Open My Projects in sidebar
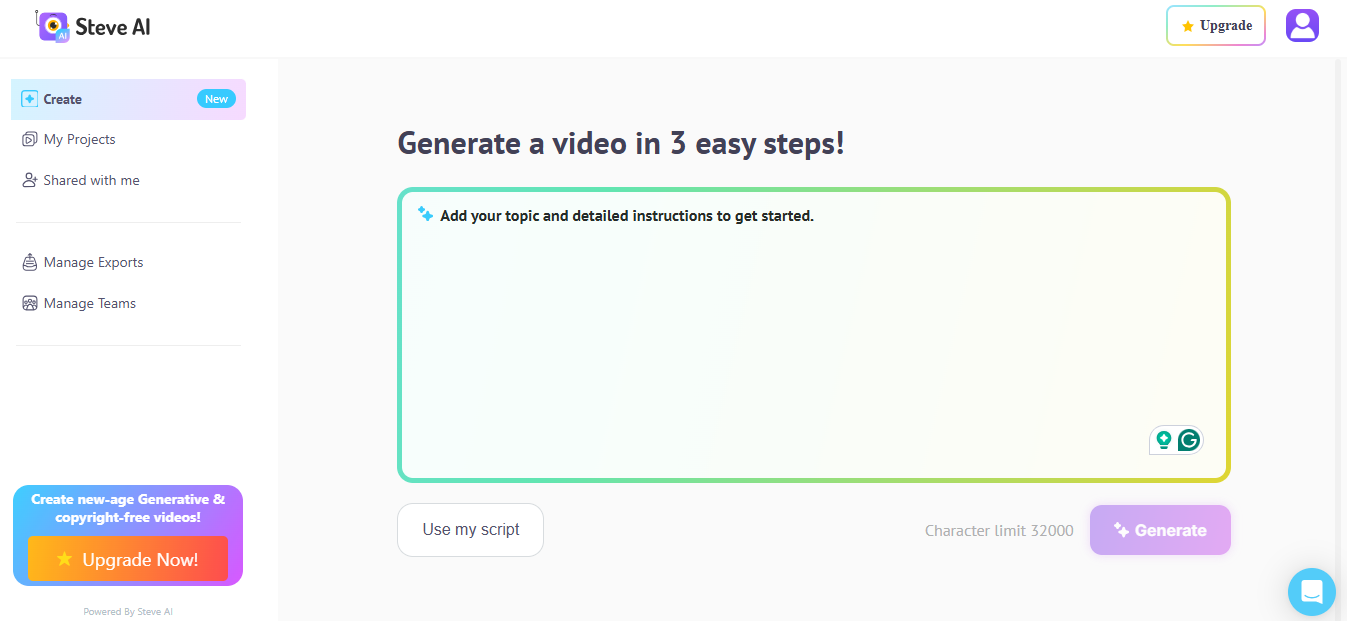The height and width of the screenshot is (621, 1347). coord(79,140)
